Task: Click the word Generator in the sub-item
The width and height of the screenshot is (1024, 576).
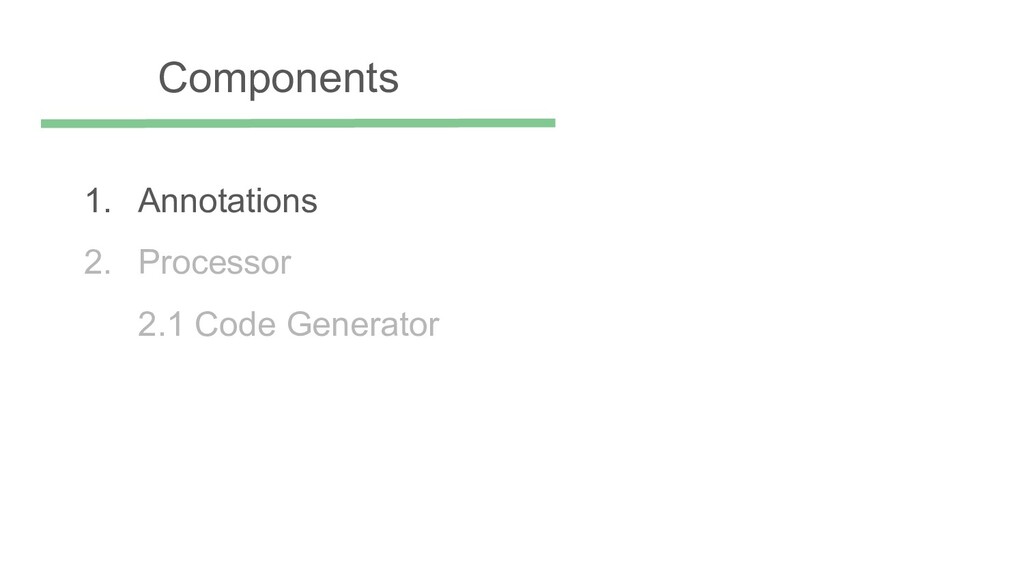Action: point(362,325)
